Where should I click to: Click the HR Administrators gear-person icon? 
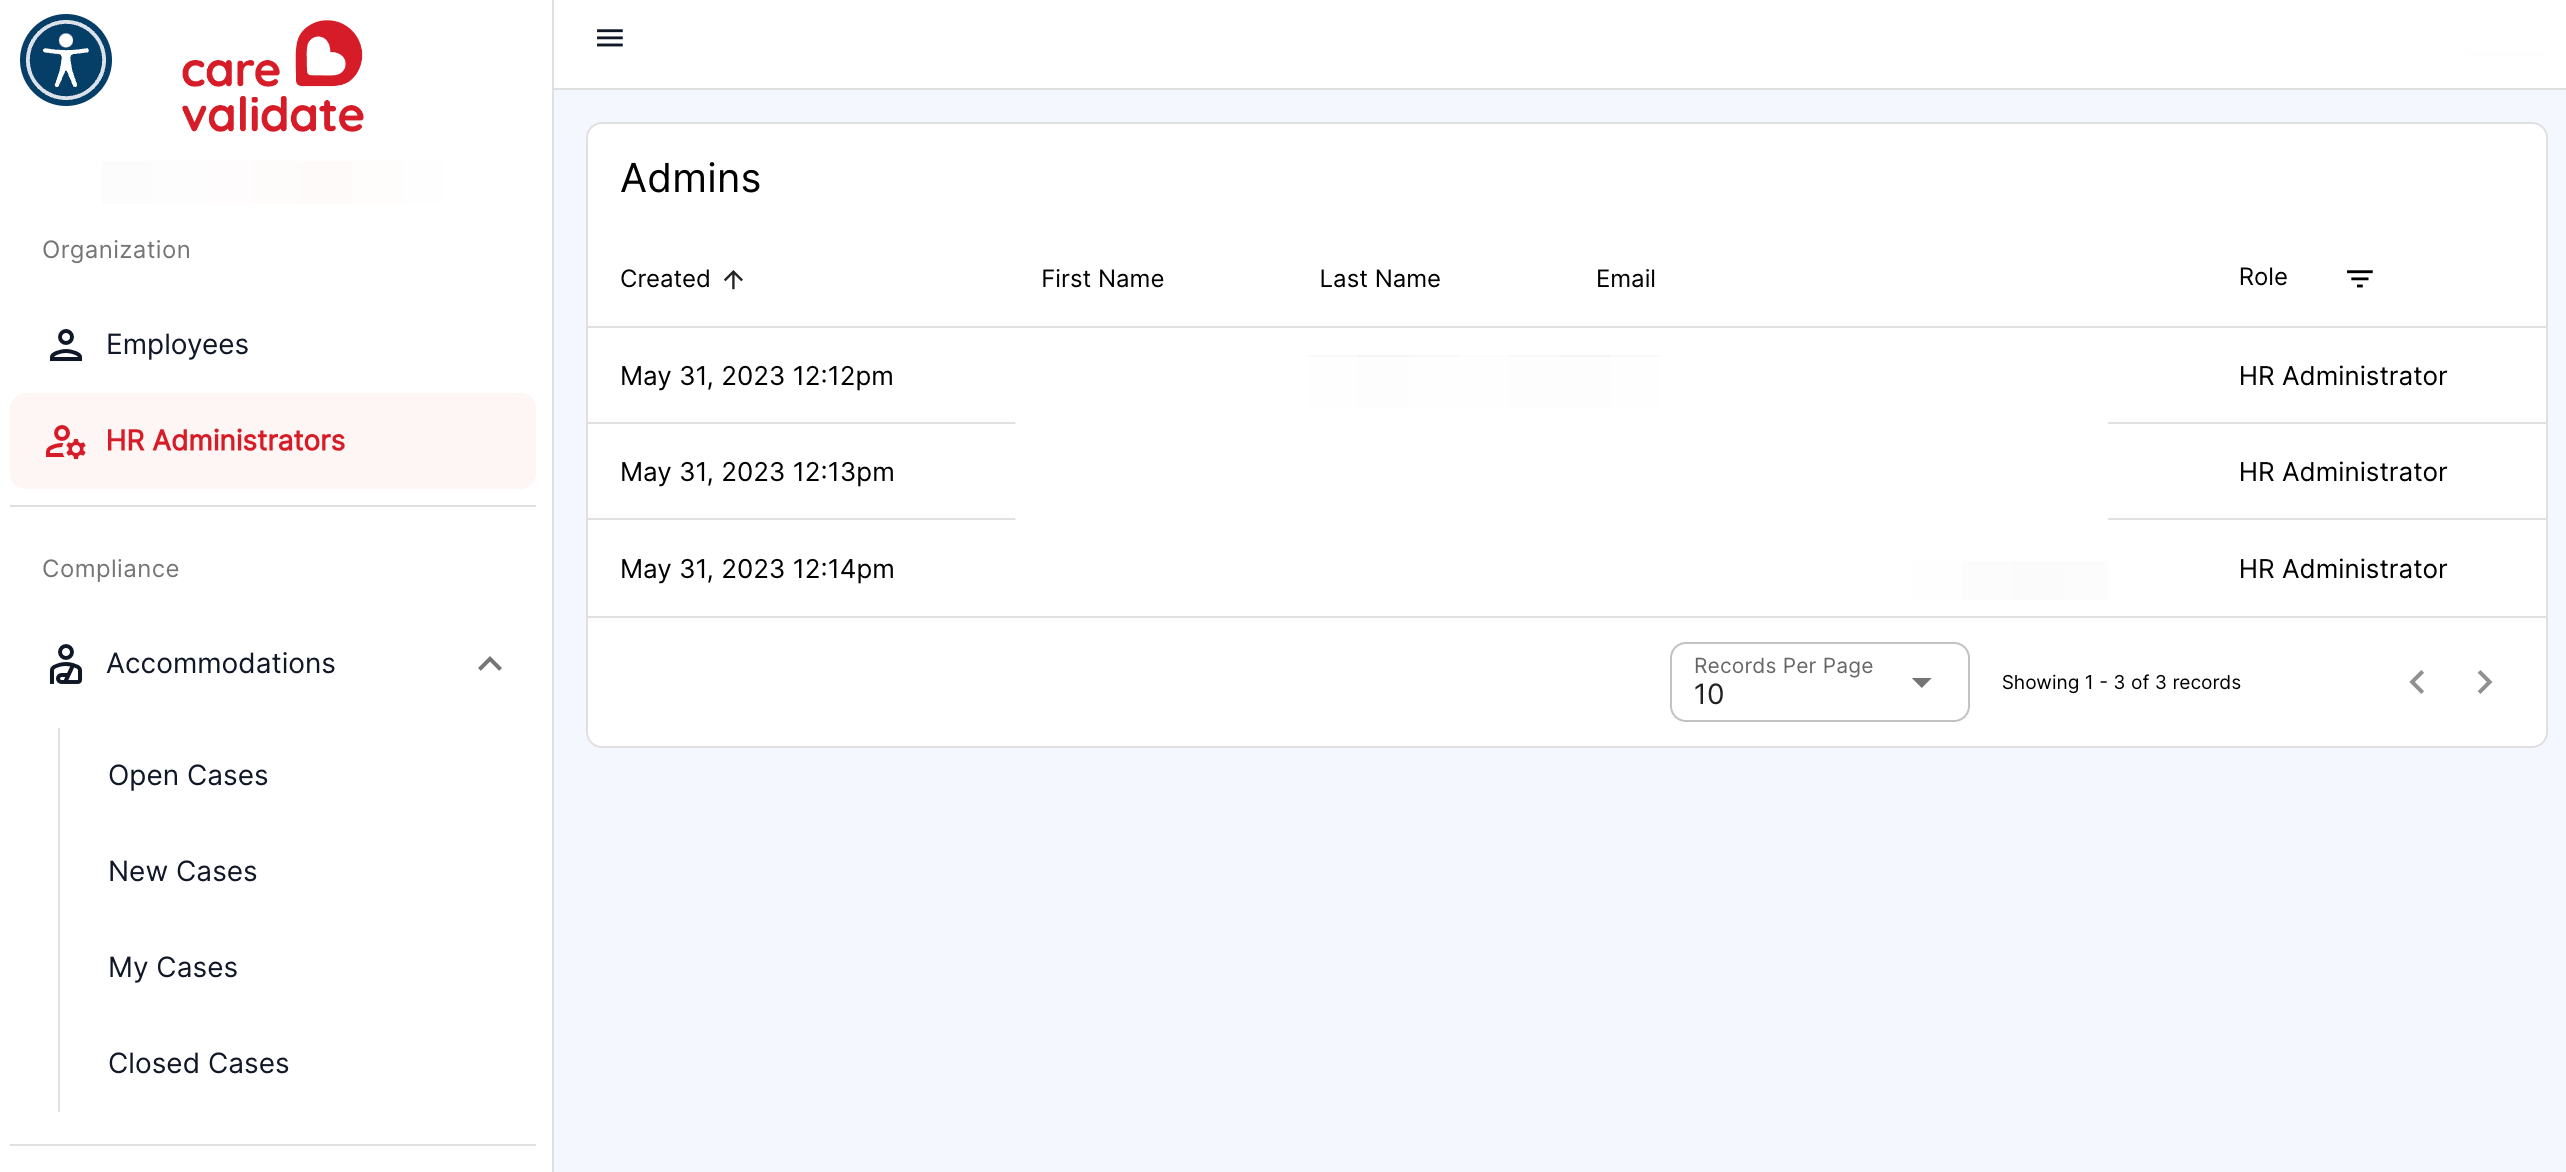coord(66,441)
